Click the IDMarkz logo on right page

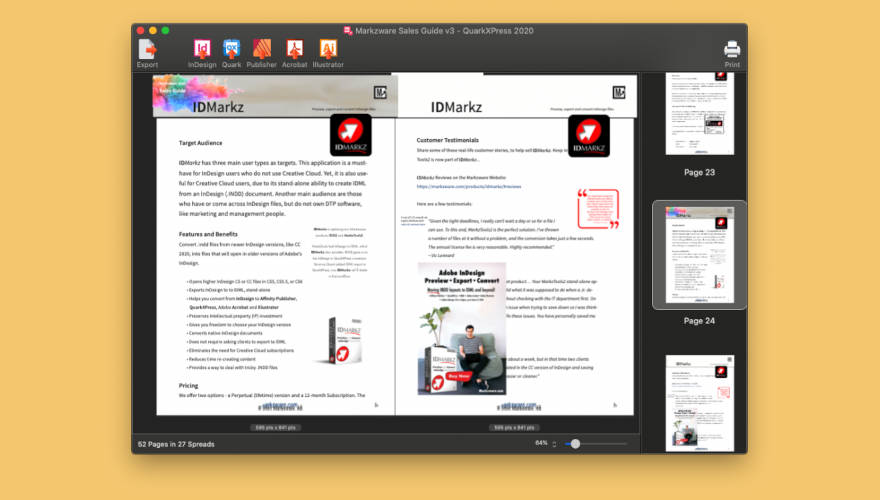pos(589,136)
